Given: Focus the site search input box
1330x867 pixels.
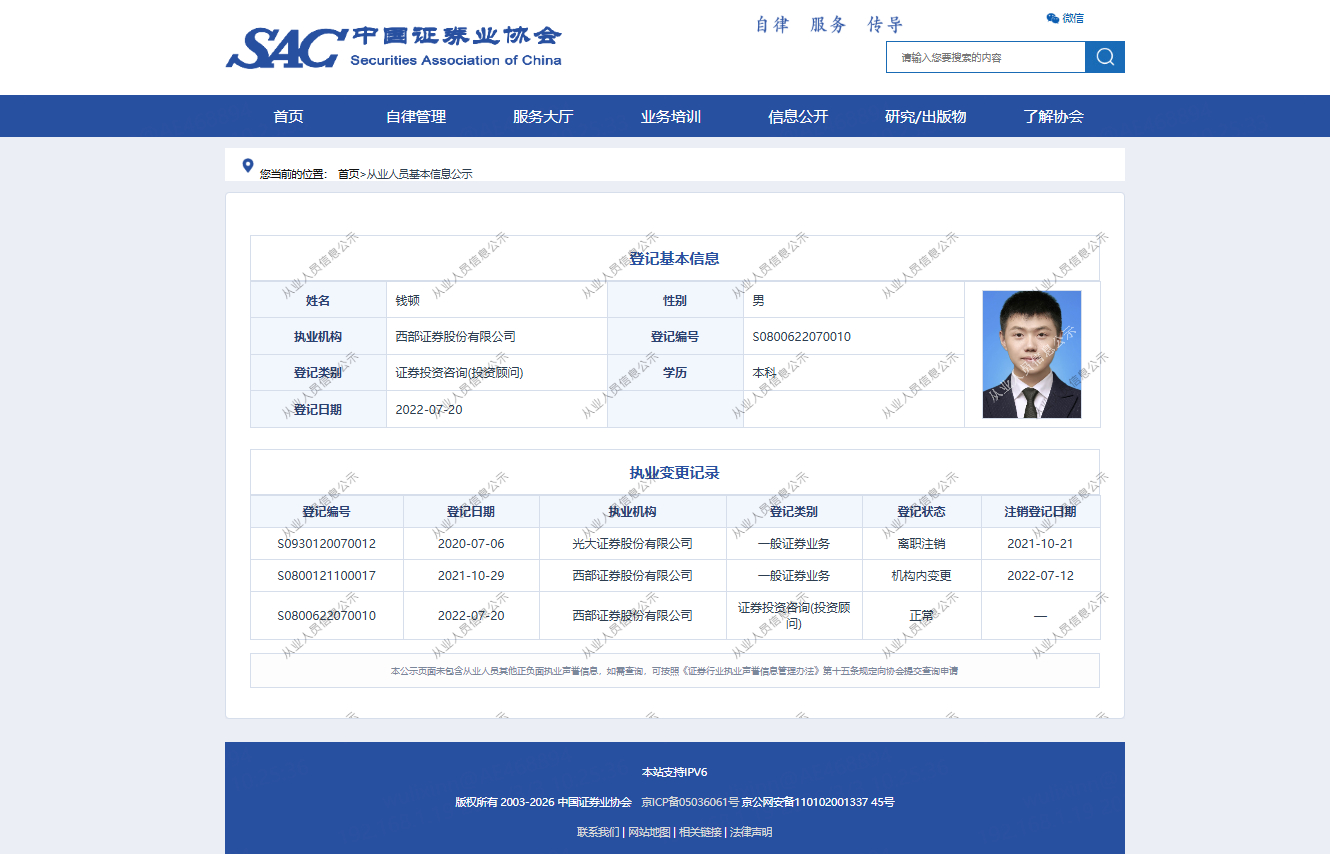Looking at the screenshot, I should coord(985,57).
